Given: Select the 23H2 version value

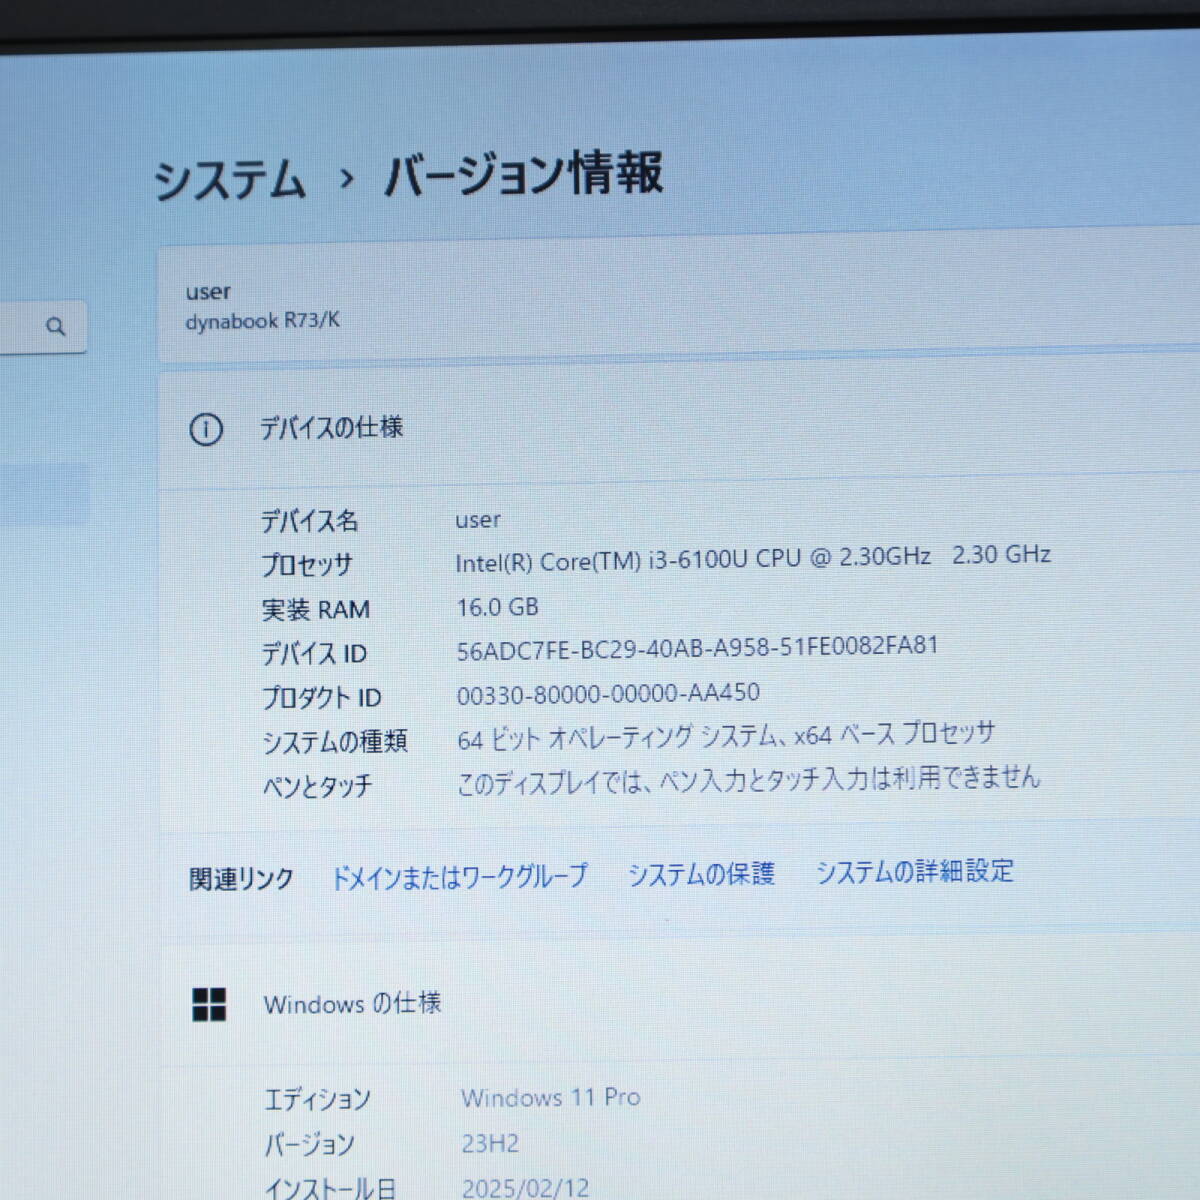Looking at the screenshot, I should pos(490,1143).
